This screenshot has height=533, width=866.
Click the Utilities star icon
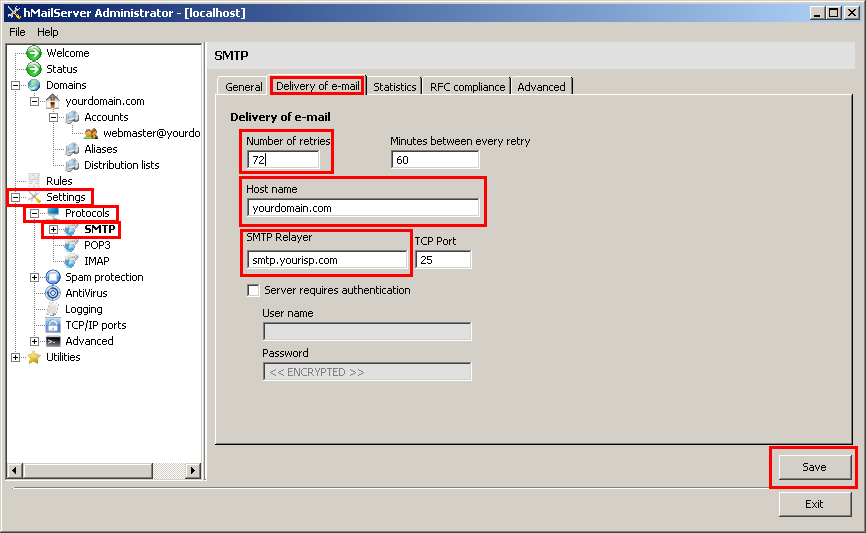pos(34,357)
